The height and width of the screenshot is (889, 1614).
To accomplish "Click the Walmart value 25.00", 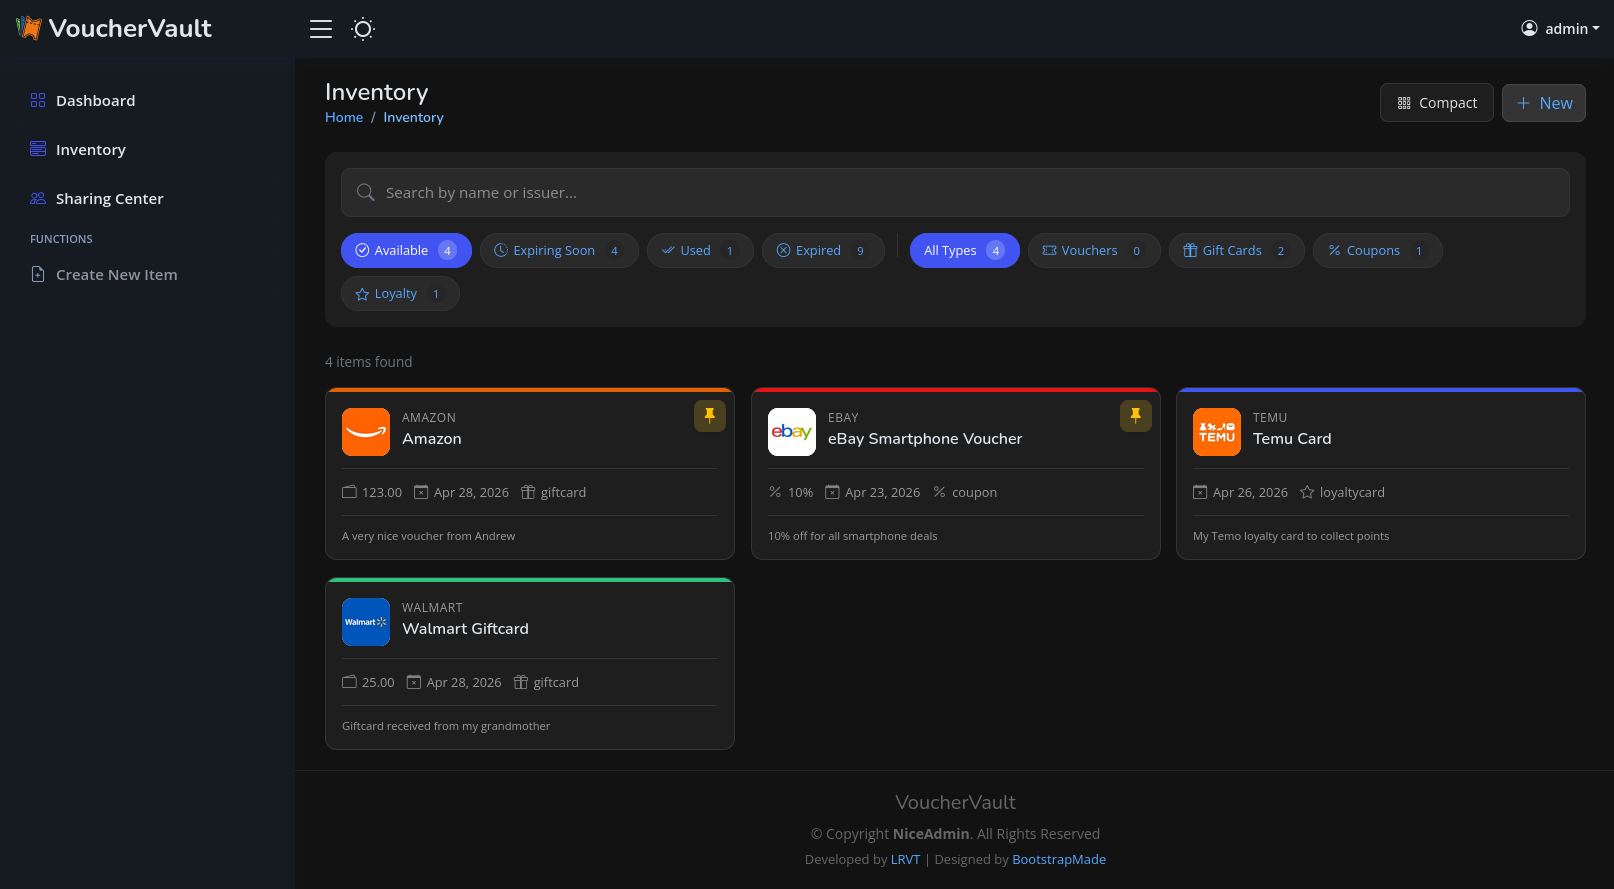I will 378,683.
